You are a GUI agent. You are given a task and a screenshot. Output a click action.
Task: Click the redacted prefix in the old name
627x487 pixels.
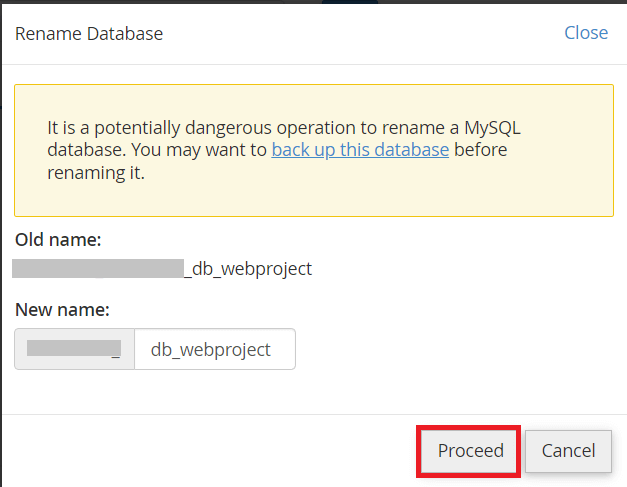[x=98, y=268]
